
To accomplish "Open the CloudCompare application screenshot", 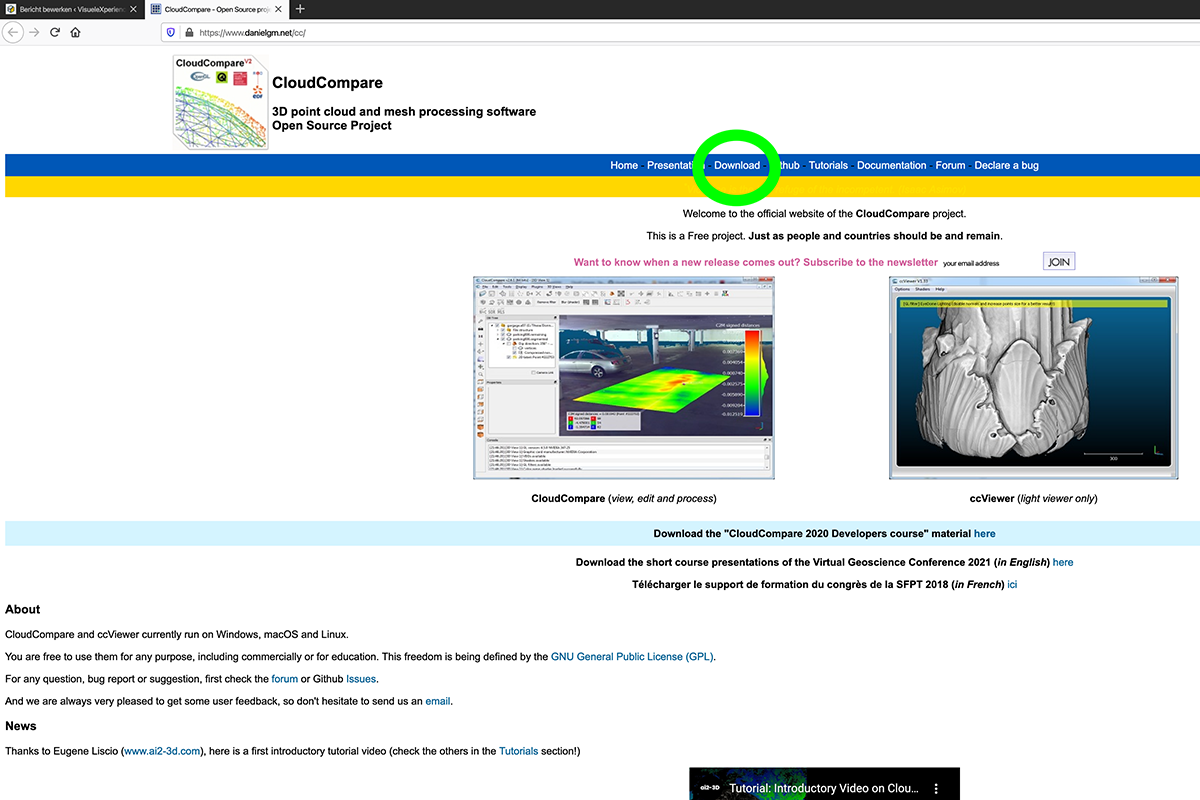I will (x=624, y=378).
